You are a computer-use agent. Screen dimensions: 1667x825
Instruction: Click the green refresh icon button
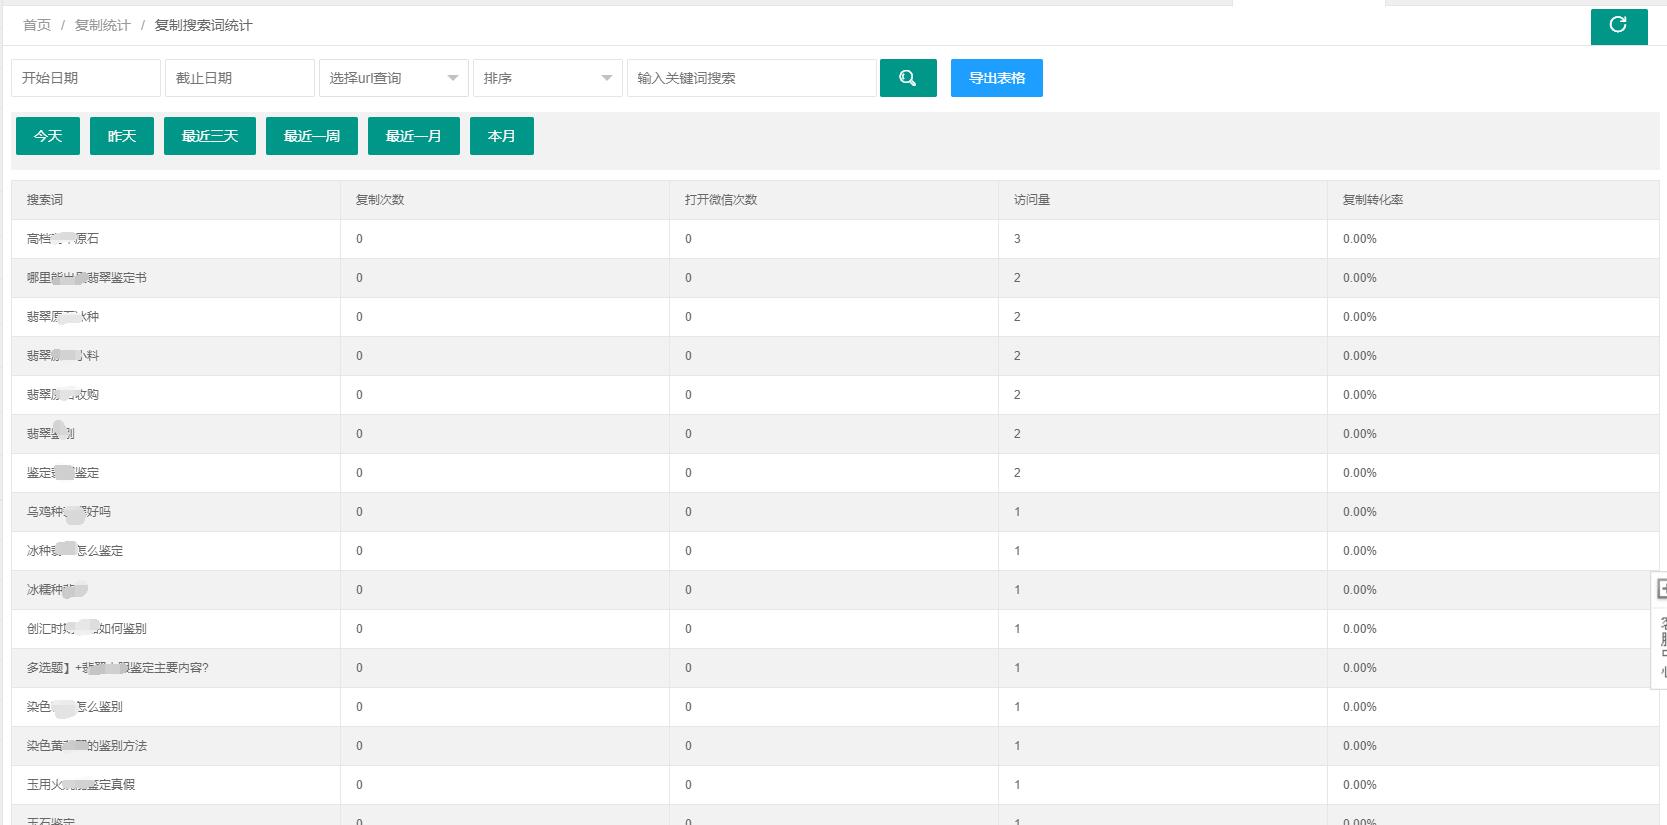coord(1618,26)
